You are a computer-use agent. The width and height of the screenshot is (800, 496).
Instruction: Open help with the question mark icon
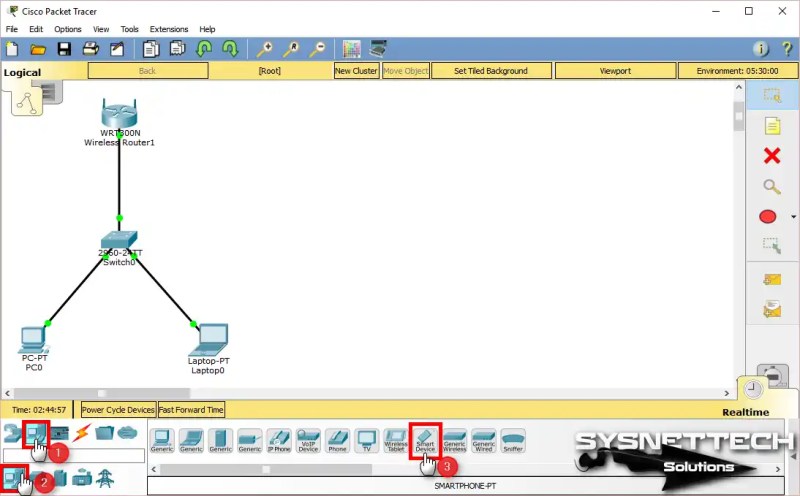[x=787, y=49]
